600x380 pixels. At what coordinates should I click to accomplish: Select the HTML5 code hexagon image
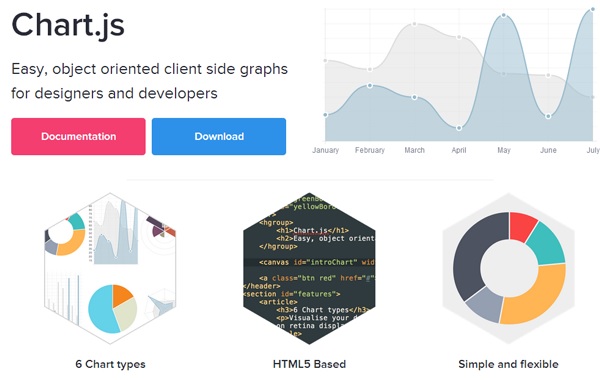tap(309, 269)
